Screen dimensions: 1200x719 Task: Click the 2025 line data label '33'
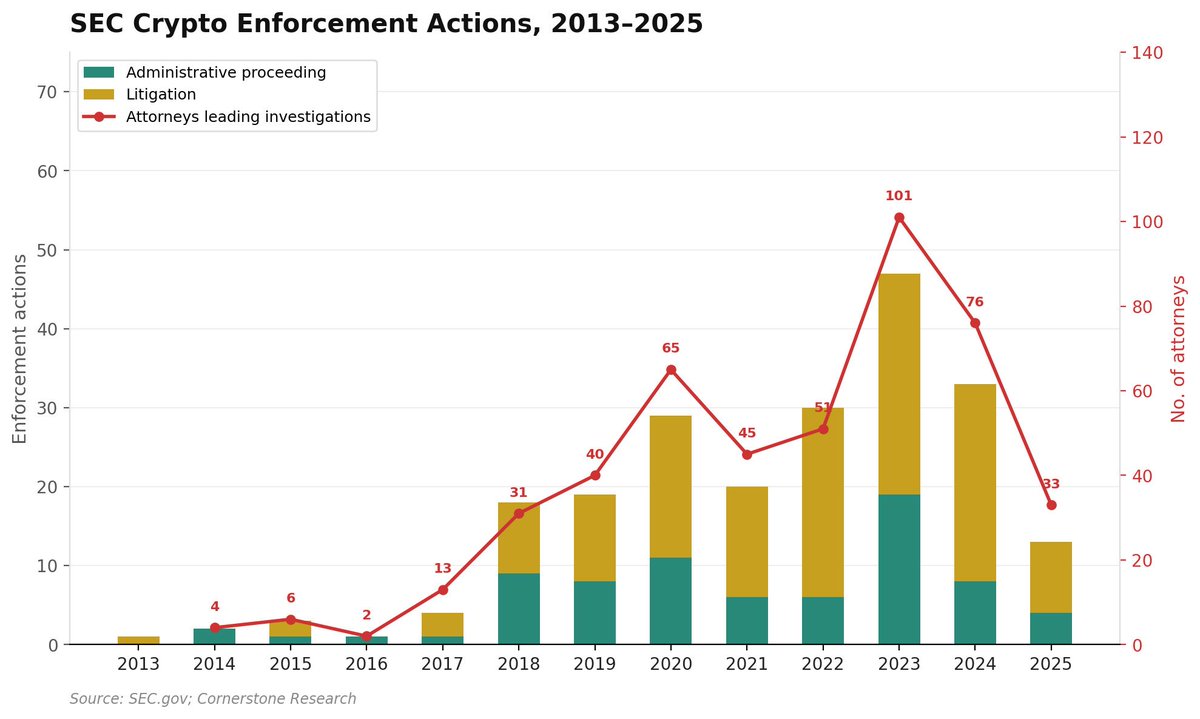[x=1051, y=484]
